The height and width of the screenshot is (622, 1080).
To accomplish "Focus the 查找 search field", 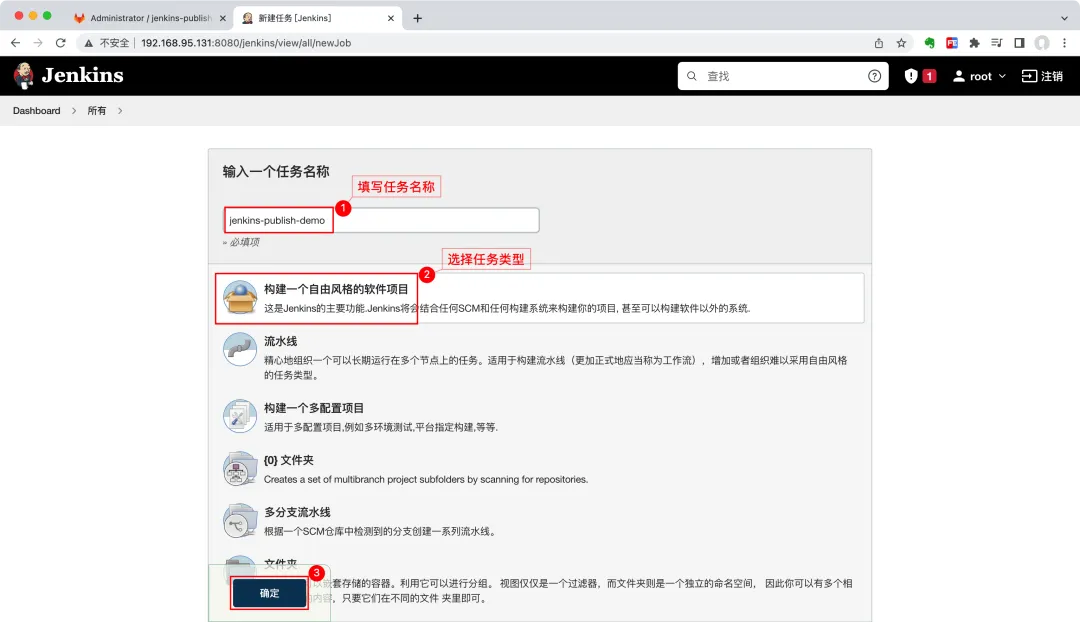I will click(x=782, y=76).
